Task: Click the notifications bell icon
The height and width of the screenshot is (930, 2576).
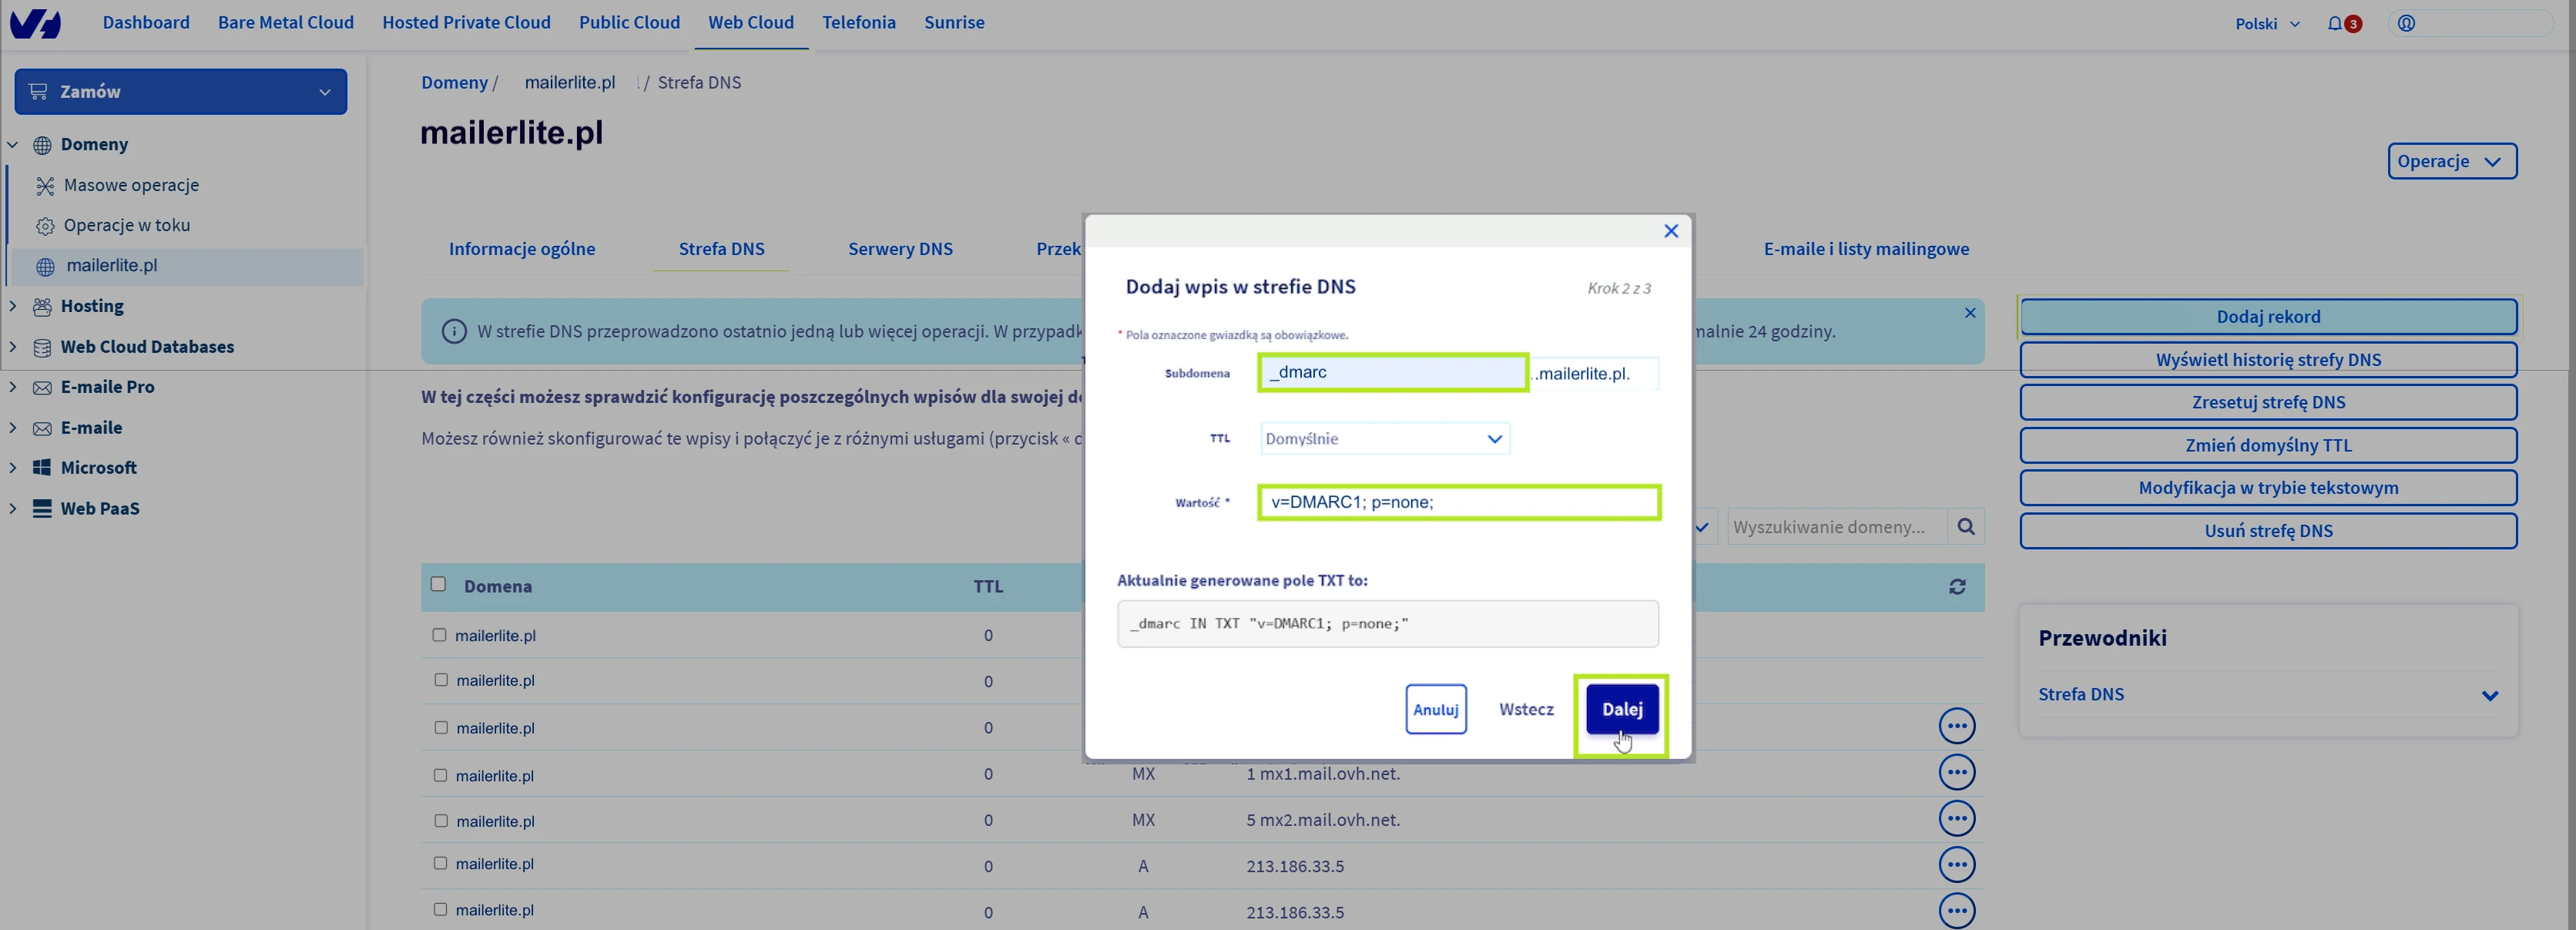Action: 2334,23
